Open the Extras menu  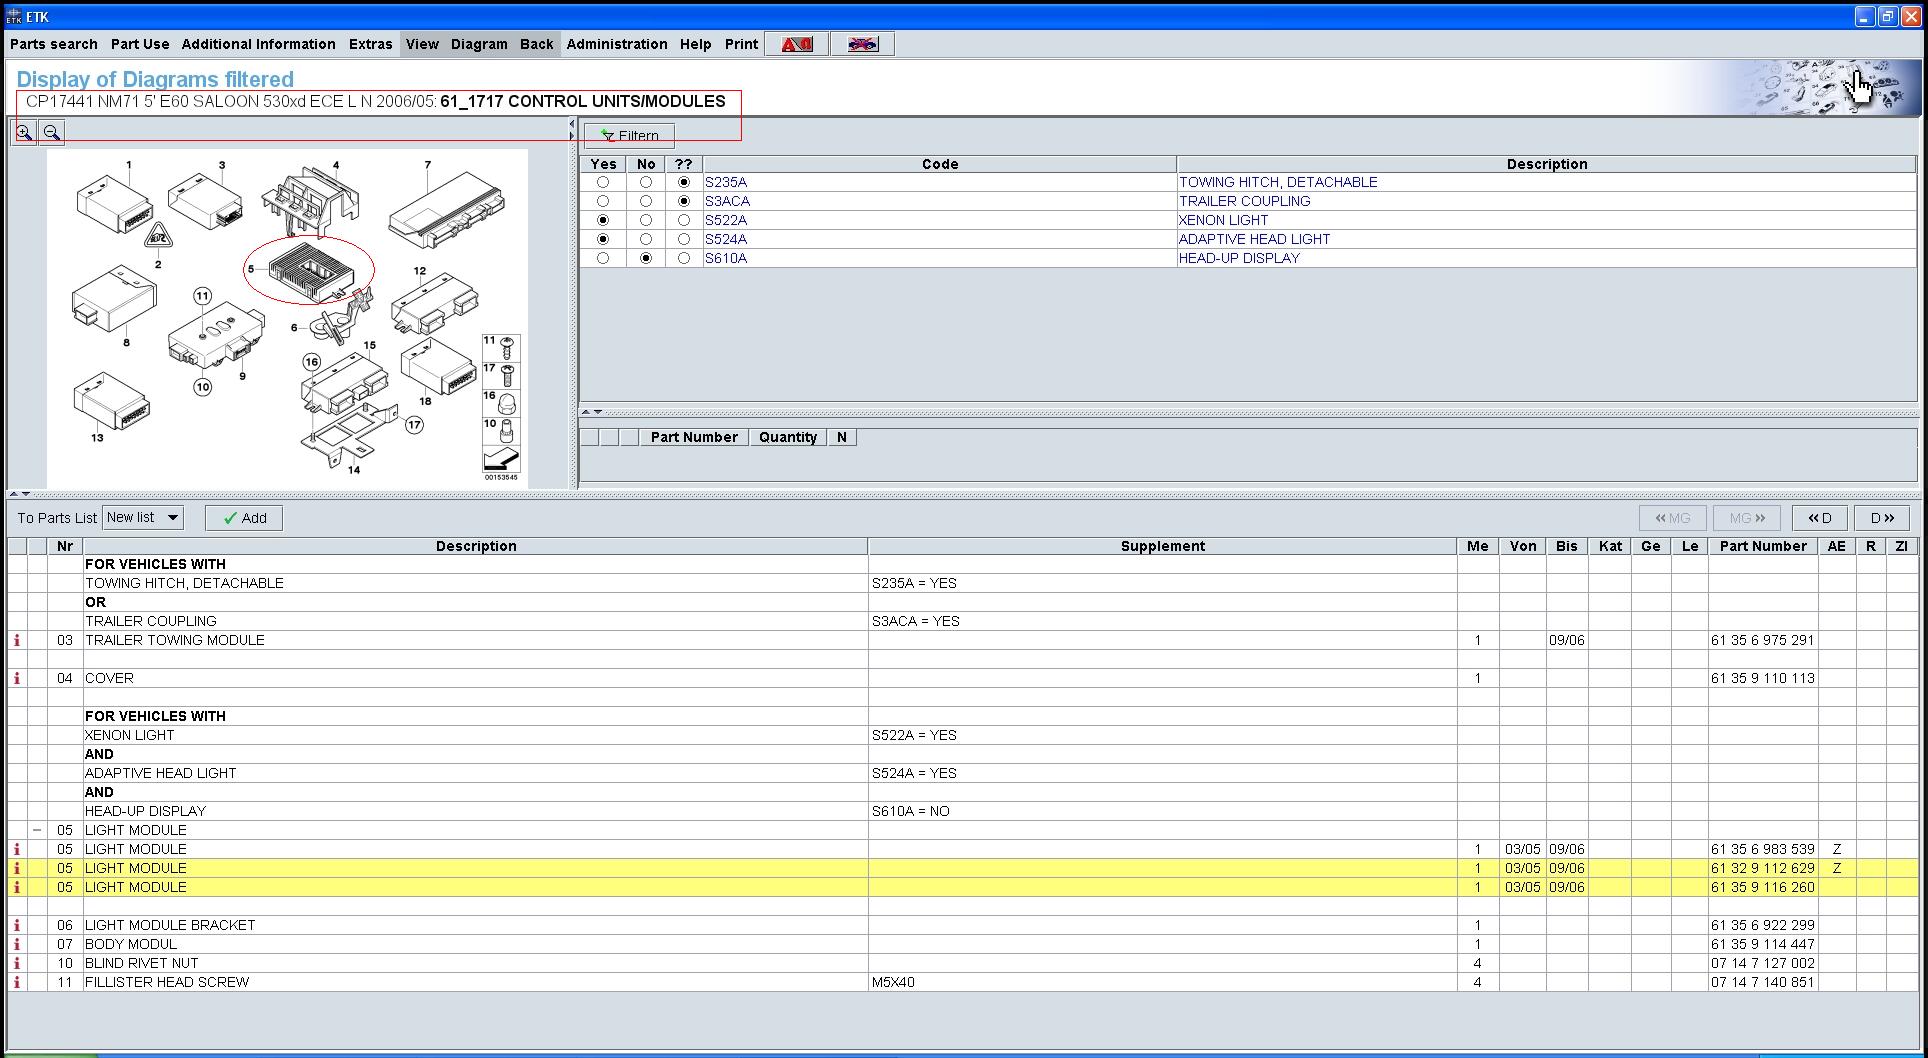[370, 44]
